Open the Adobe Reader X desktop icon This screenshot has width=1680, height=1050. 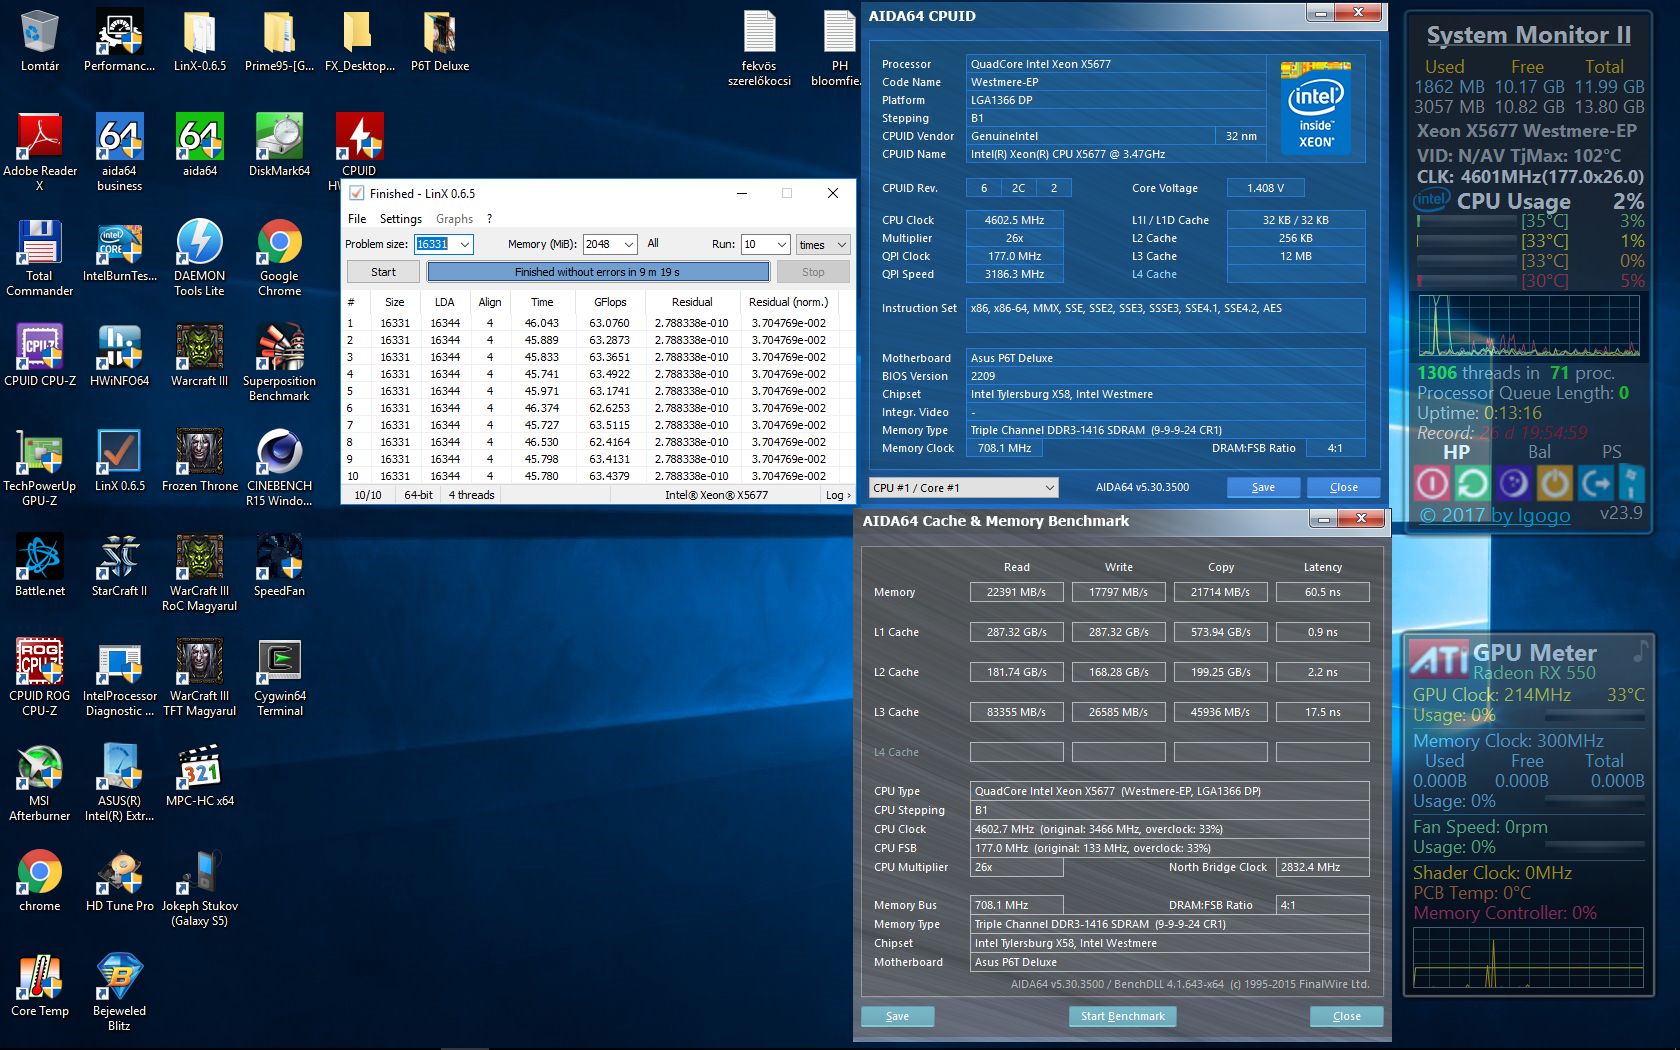point(40,152)
